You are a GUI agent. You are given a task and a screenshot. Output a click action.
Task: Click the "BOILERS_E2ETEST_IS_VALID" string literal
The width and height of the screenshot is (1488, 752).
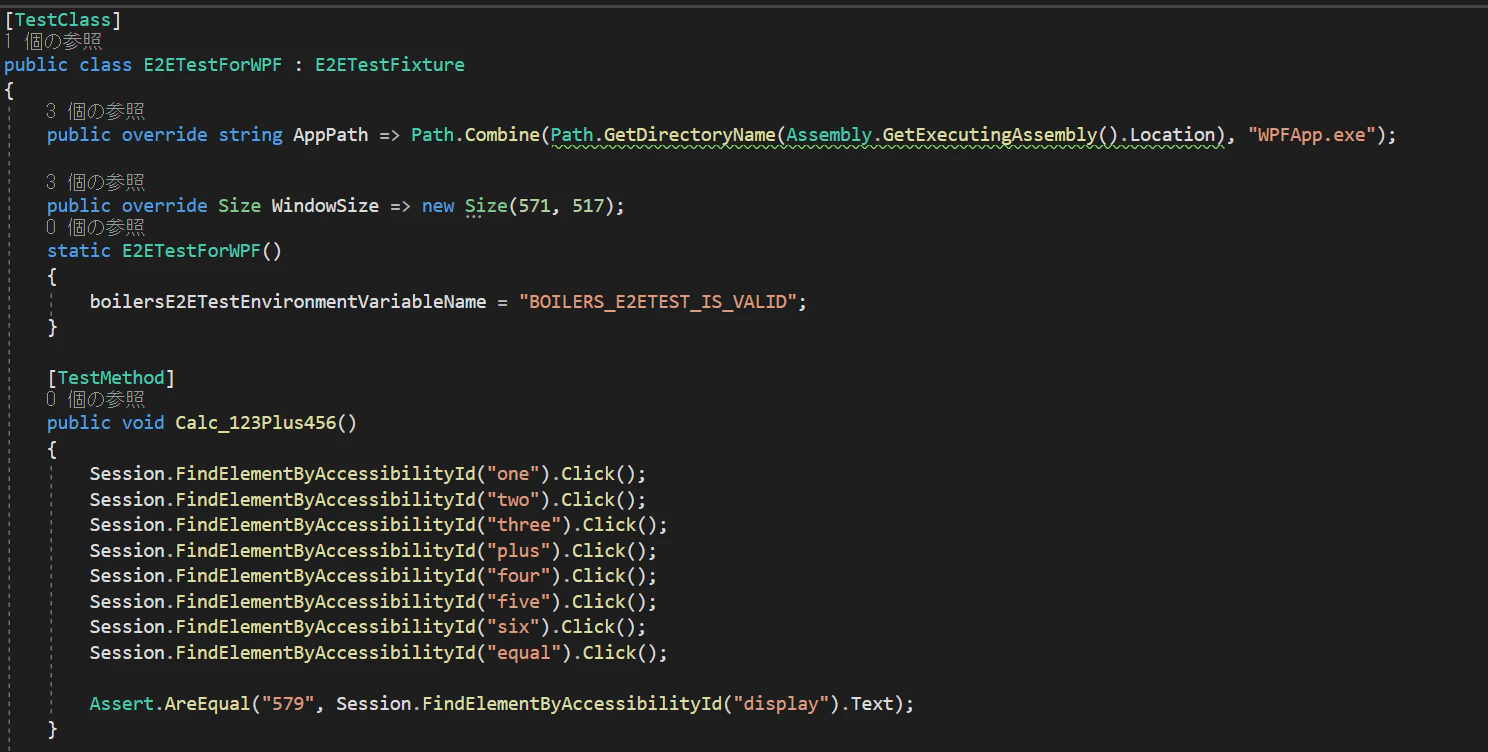click(658, 302)
